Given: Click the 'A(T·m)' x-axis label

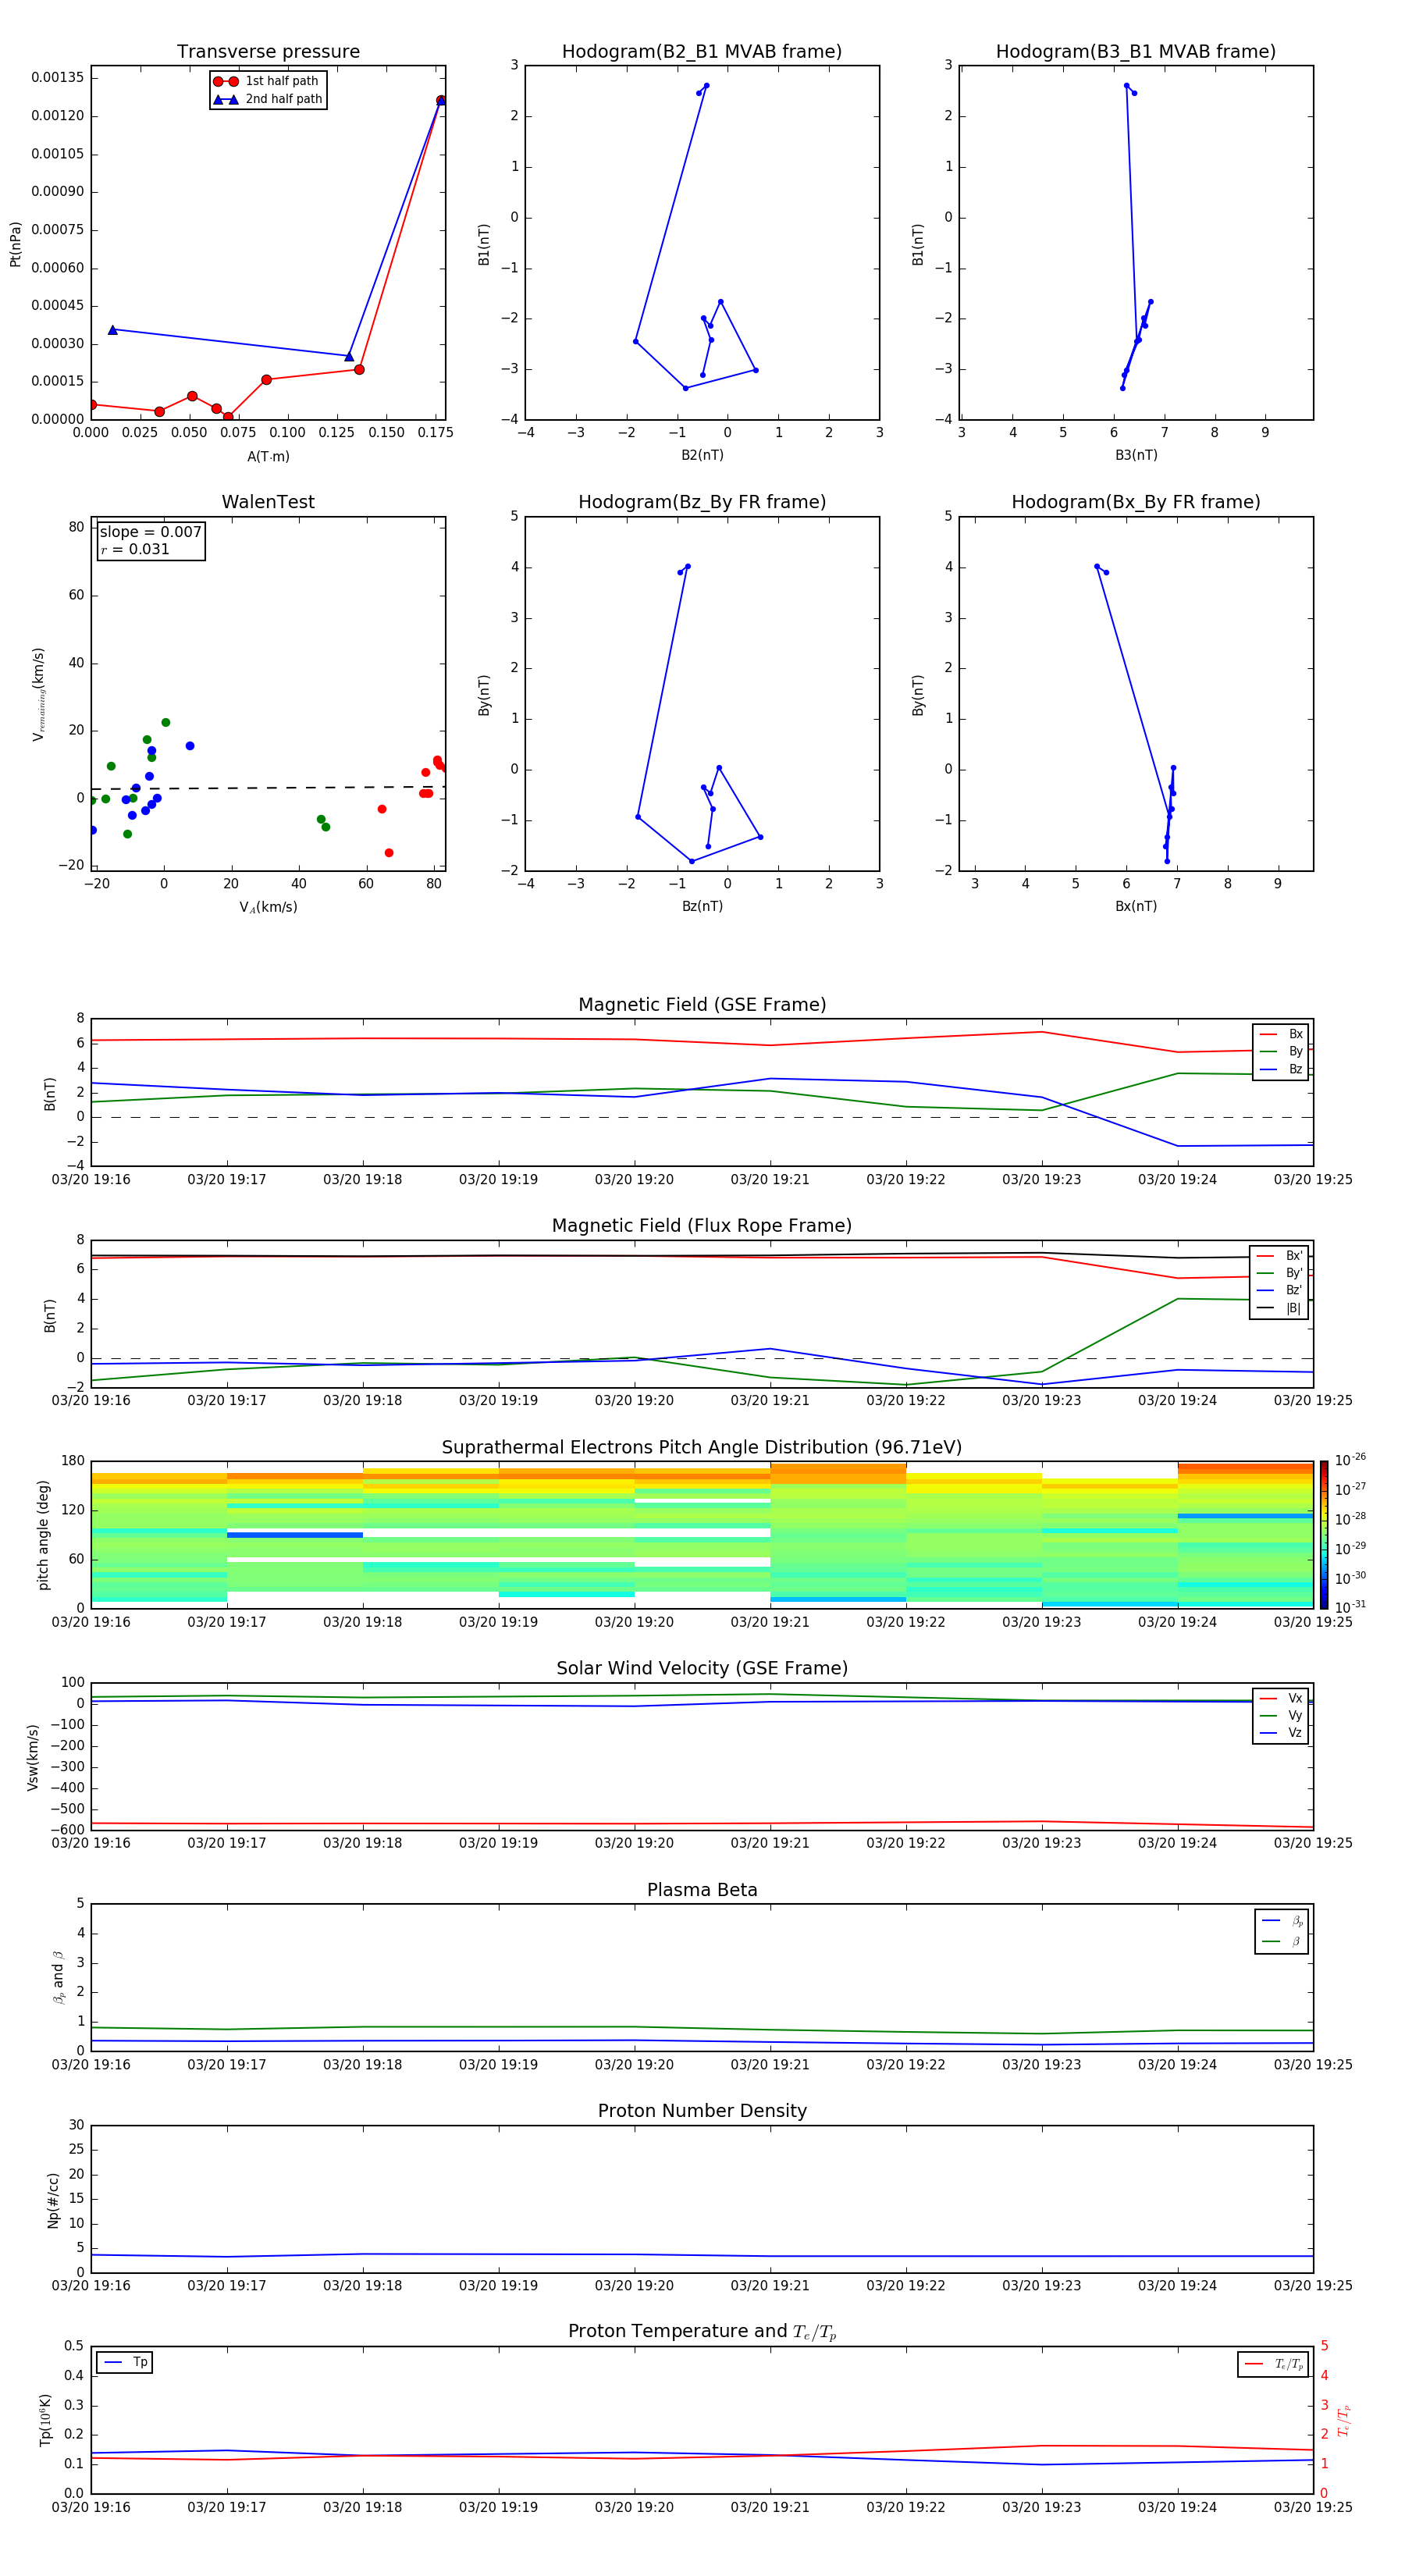Looking at the screenshot, I should pos(268,457).
